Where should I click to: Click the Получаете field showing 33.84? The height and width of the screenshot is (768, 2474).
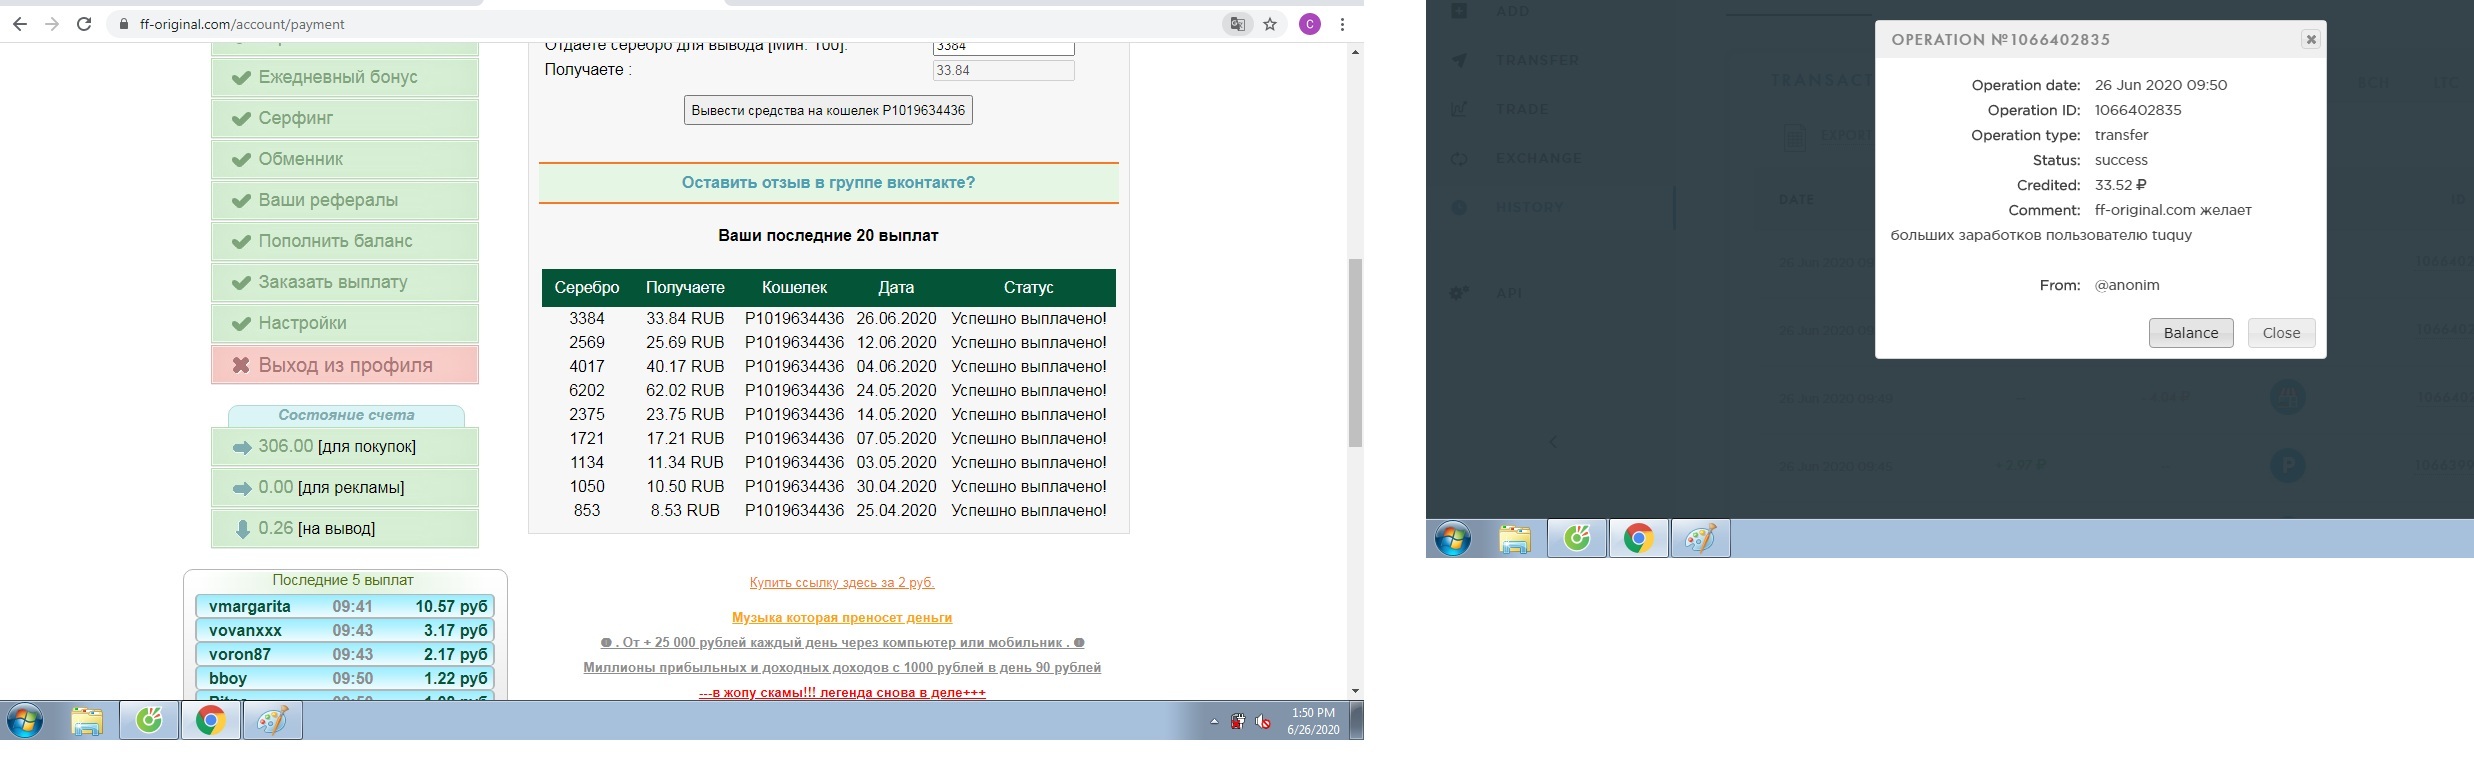tap(1003, 70)
